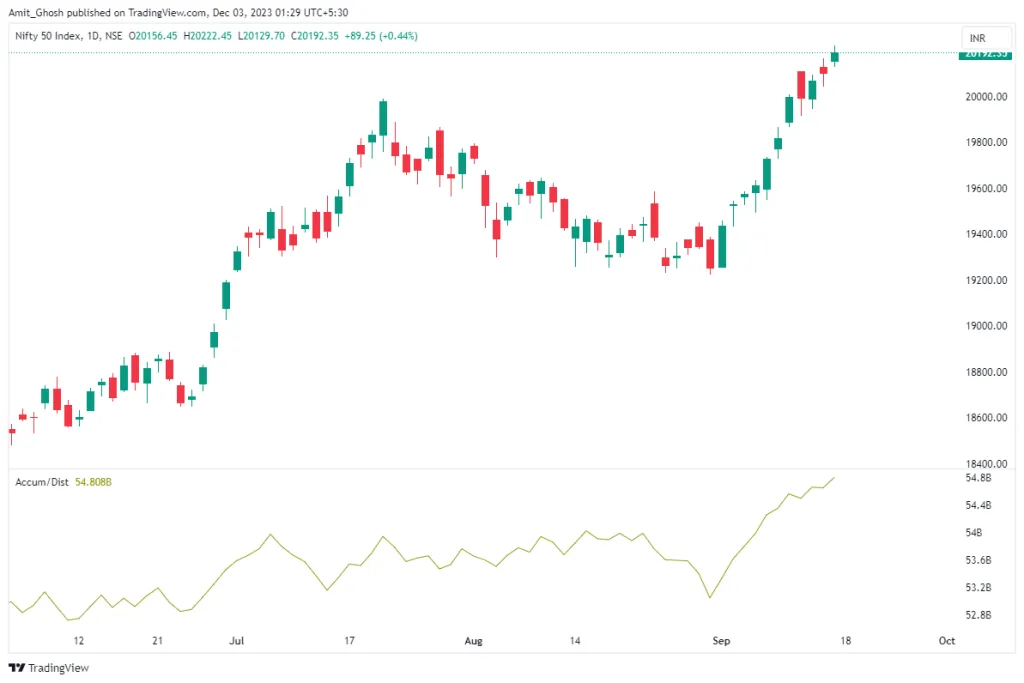Viewport: 1024px width, 683px height.
Task: Click the Aug label on time axis
Action: (x=474, y=640)
